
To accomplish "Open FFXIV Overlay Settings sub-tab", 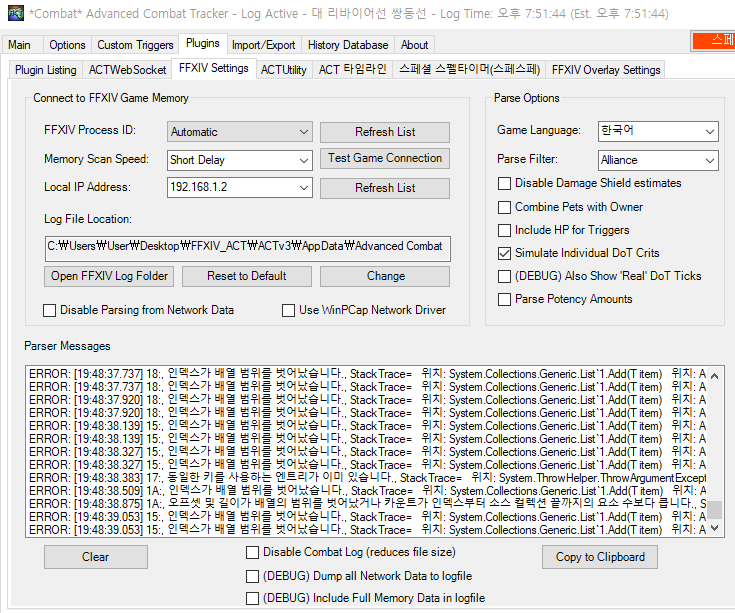I will 606,70.
